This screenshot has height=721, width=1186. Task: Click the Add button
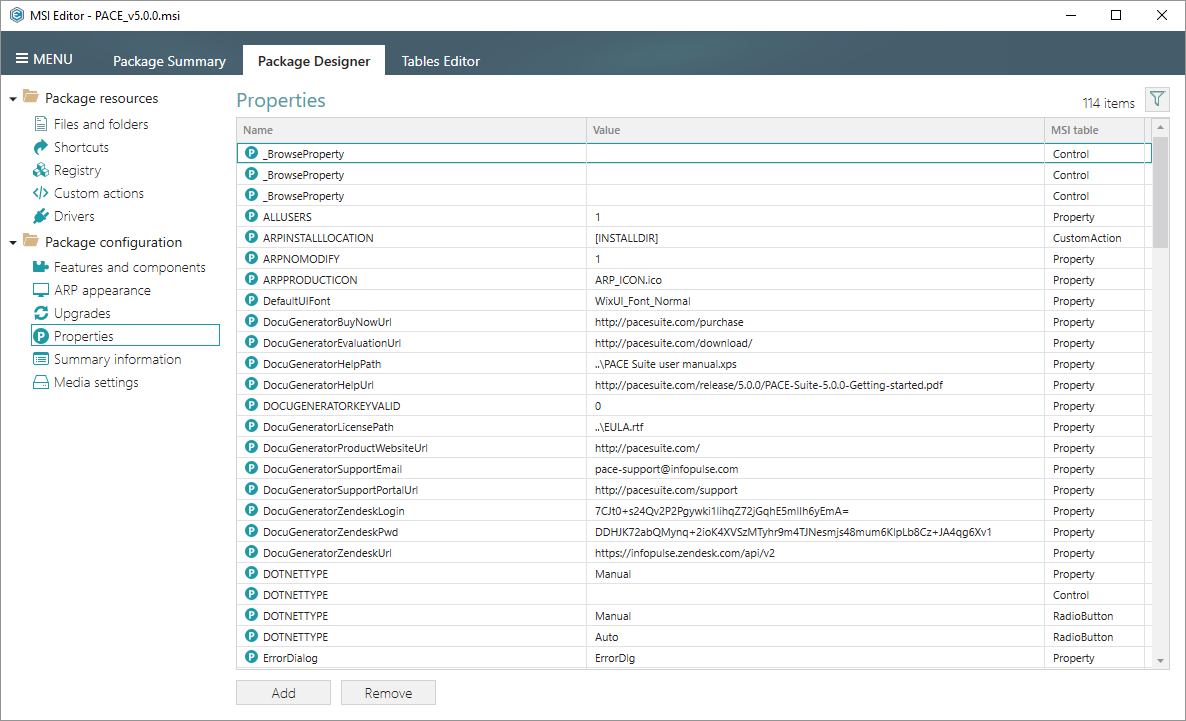tap(284, 693)
